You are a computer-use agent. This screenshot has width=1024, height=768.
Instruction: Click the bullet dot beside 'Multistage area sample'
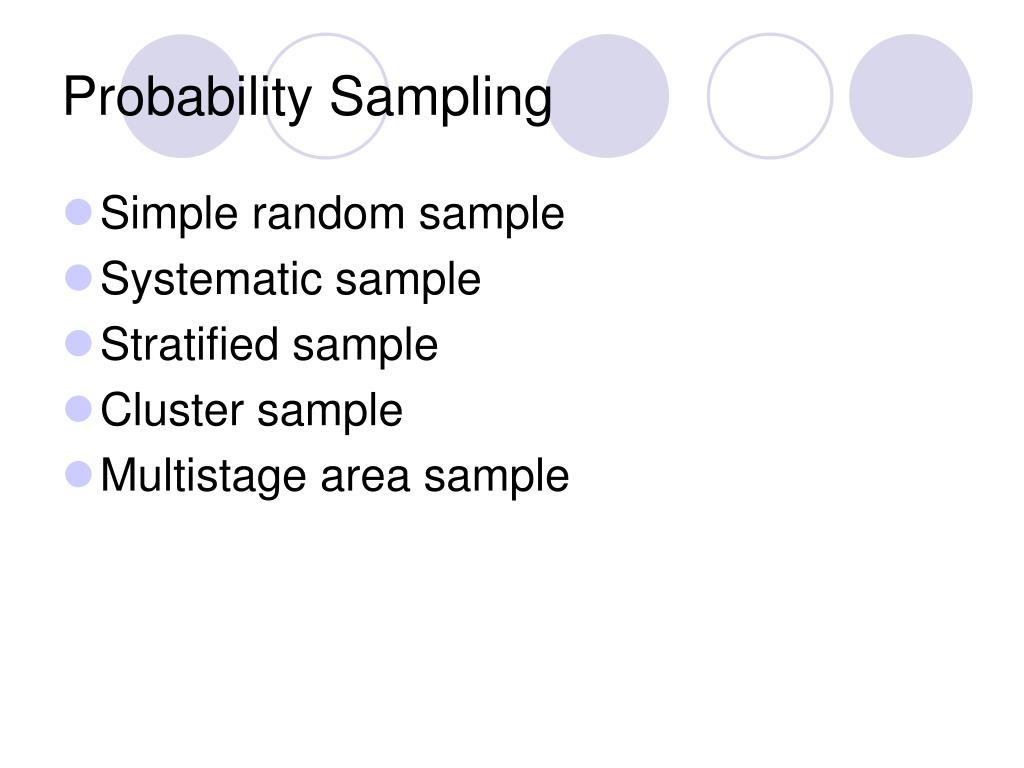coord(78,474)
